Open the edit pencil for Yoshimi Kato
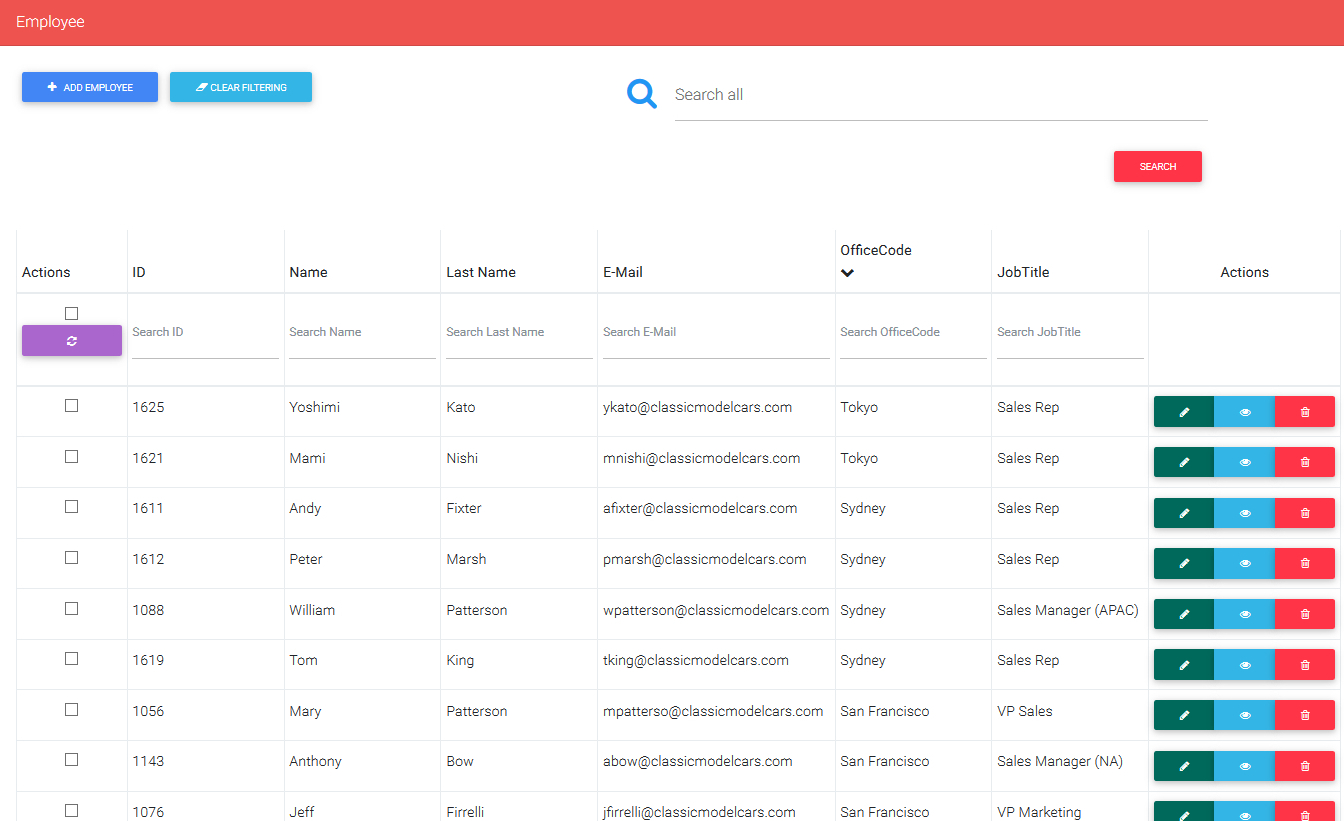 (1183, 411)
